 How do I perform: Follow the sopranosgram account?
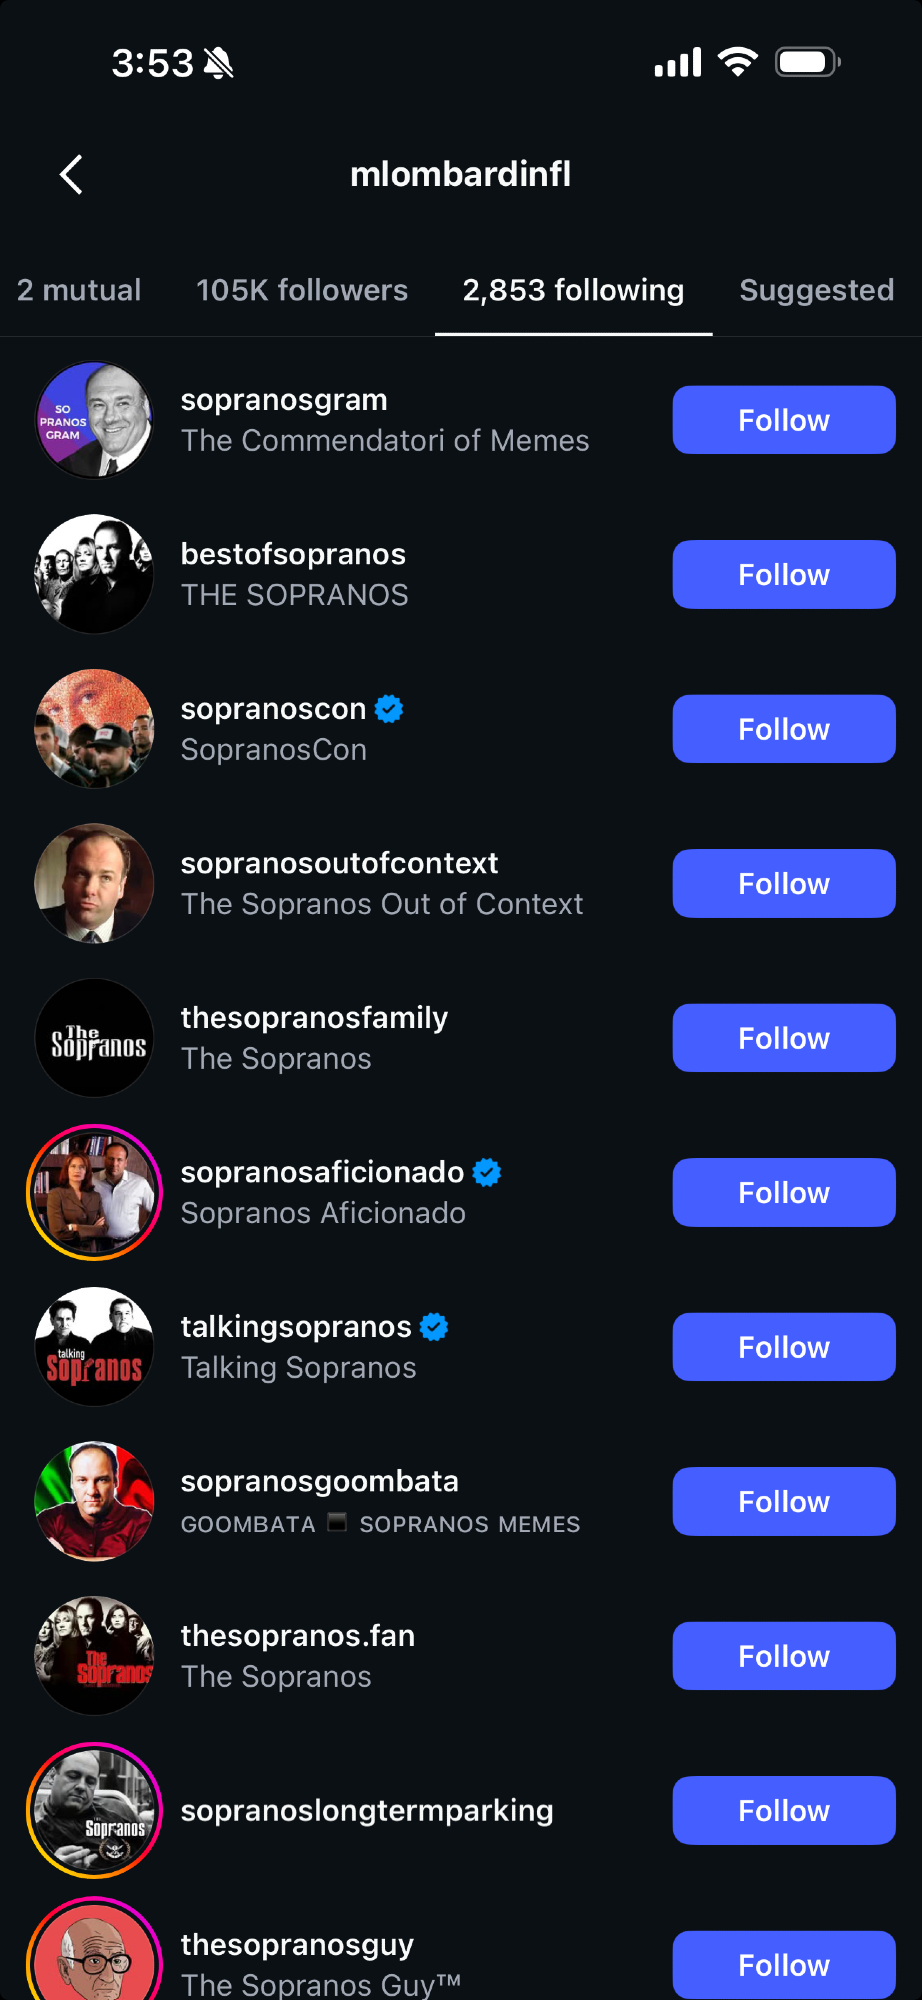tap(783, 420)
